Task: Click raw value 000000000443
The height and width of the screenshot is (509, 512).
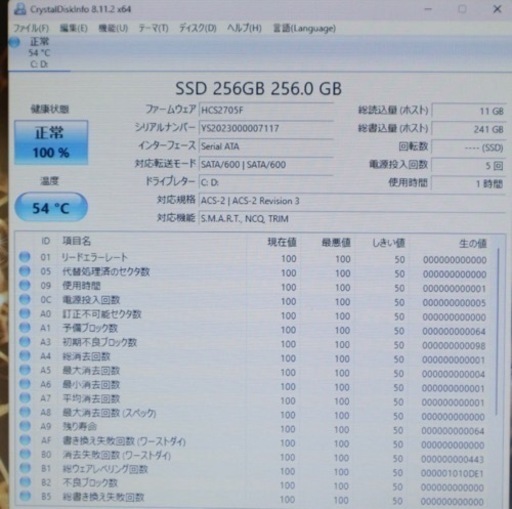Action: point(452,459)
